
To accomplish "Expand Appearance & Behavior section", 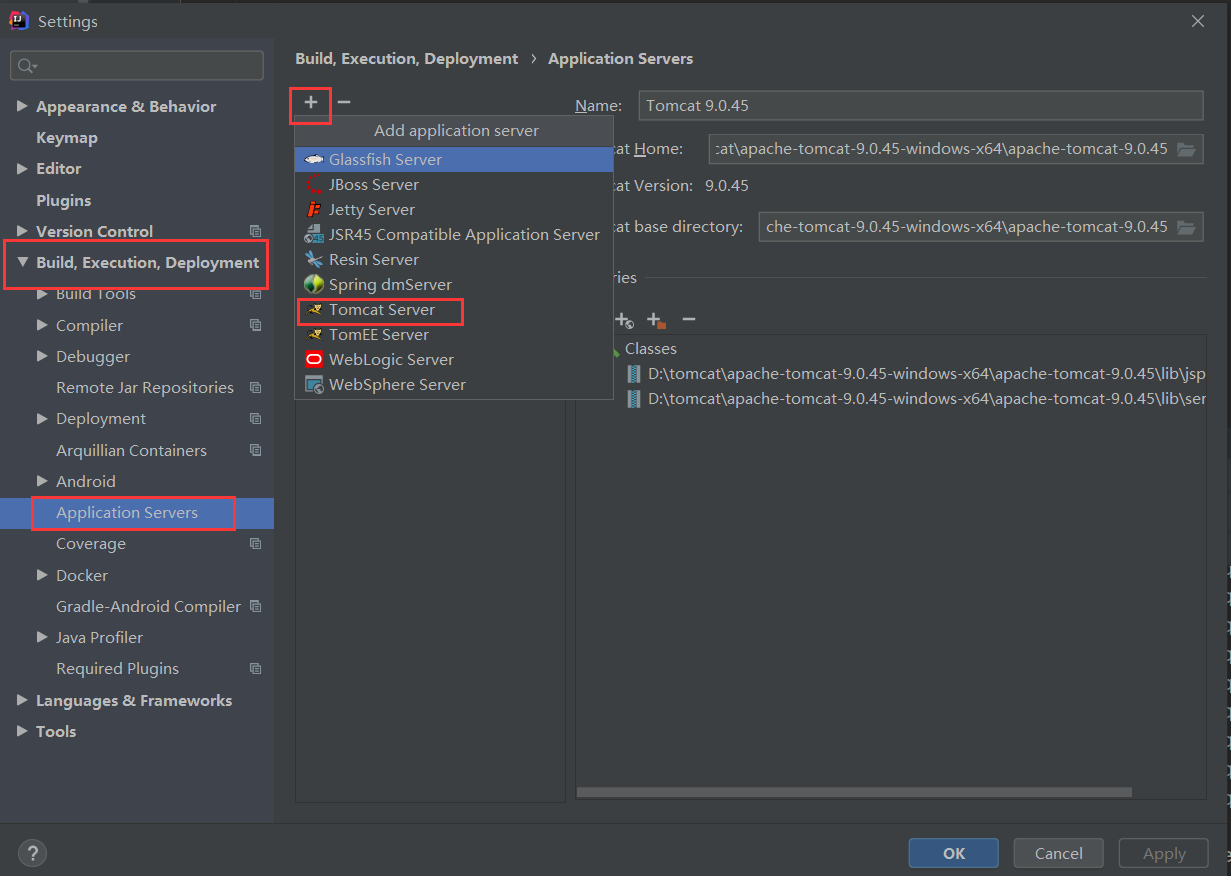I will [22, 106].
